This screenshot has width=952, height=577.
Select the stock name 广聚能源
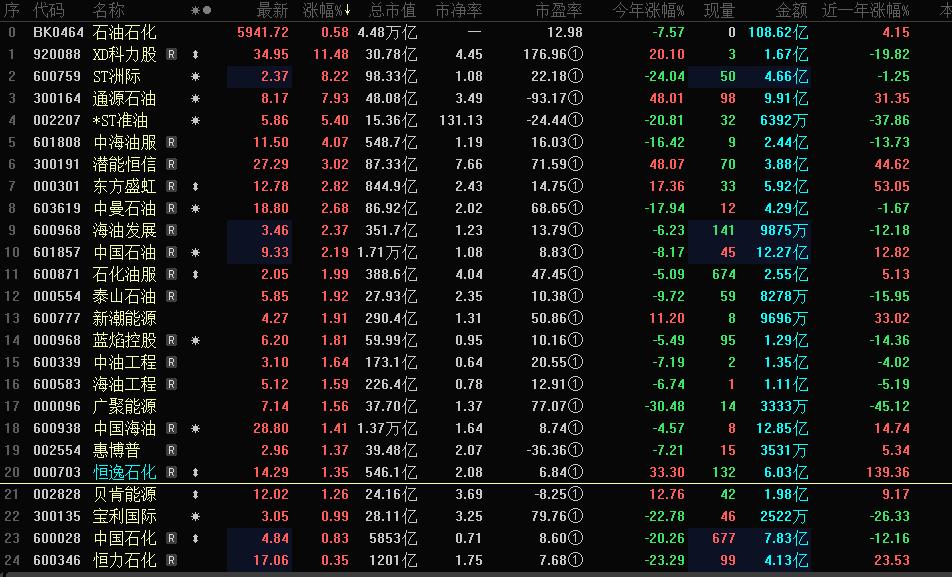pyautogui.click(x=124, y=406)
